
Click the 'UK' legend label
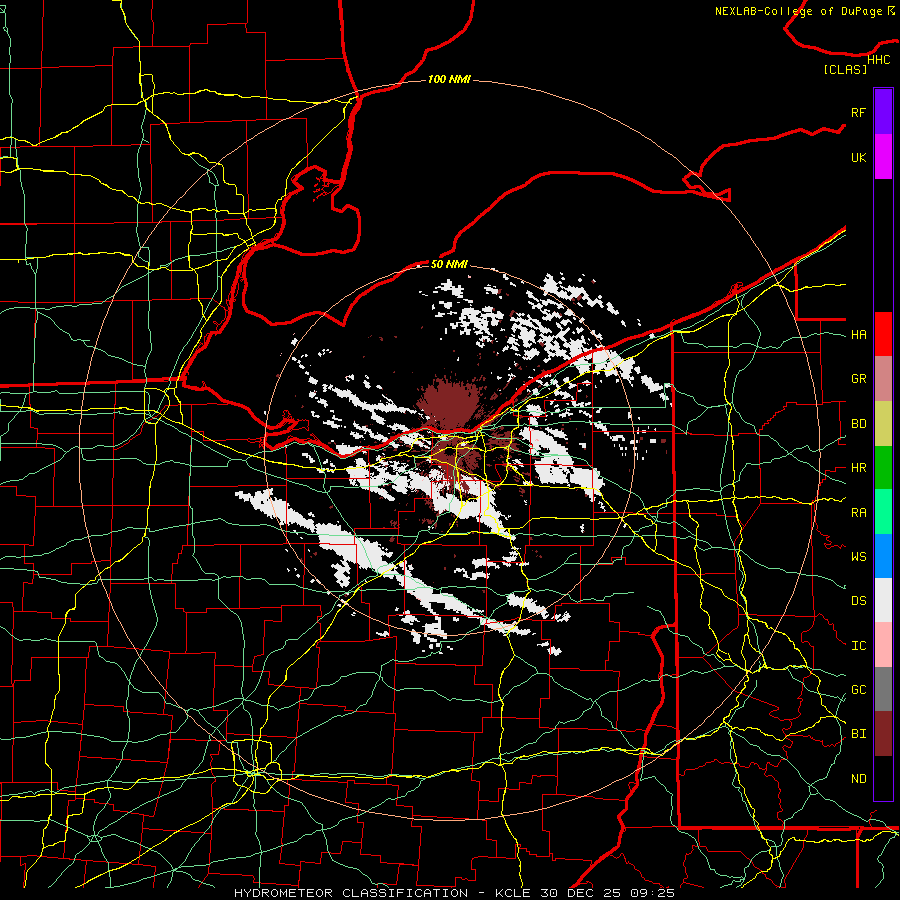(859, 157)
